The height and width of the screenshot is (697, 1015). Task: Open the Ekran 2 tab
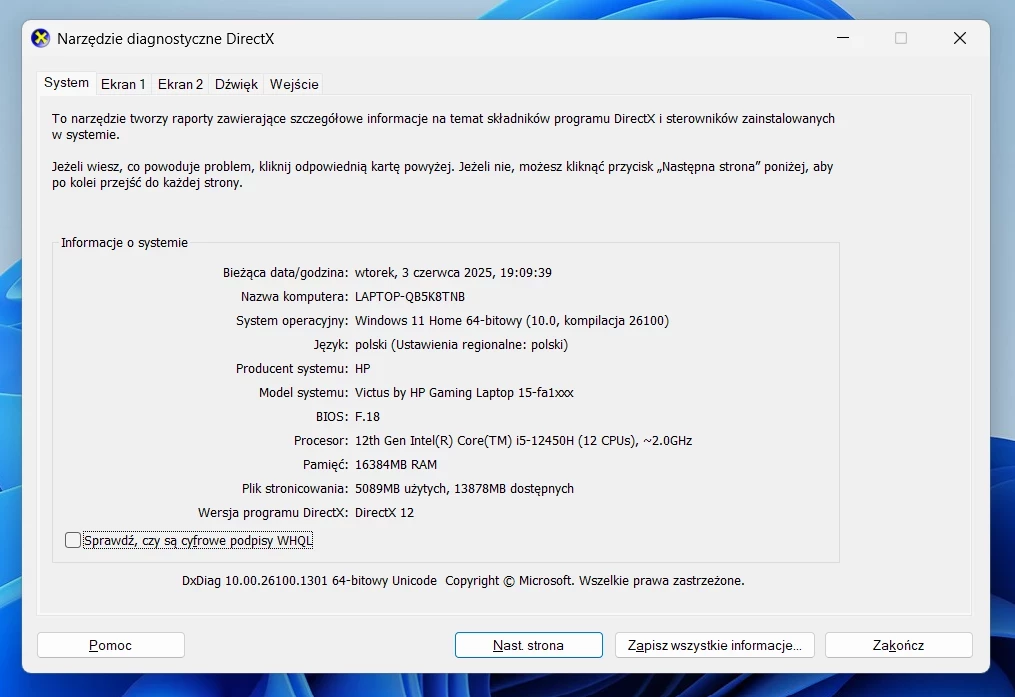pyautogui.click(x=180, y=84)
